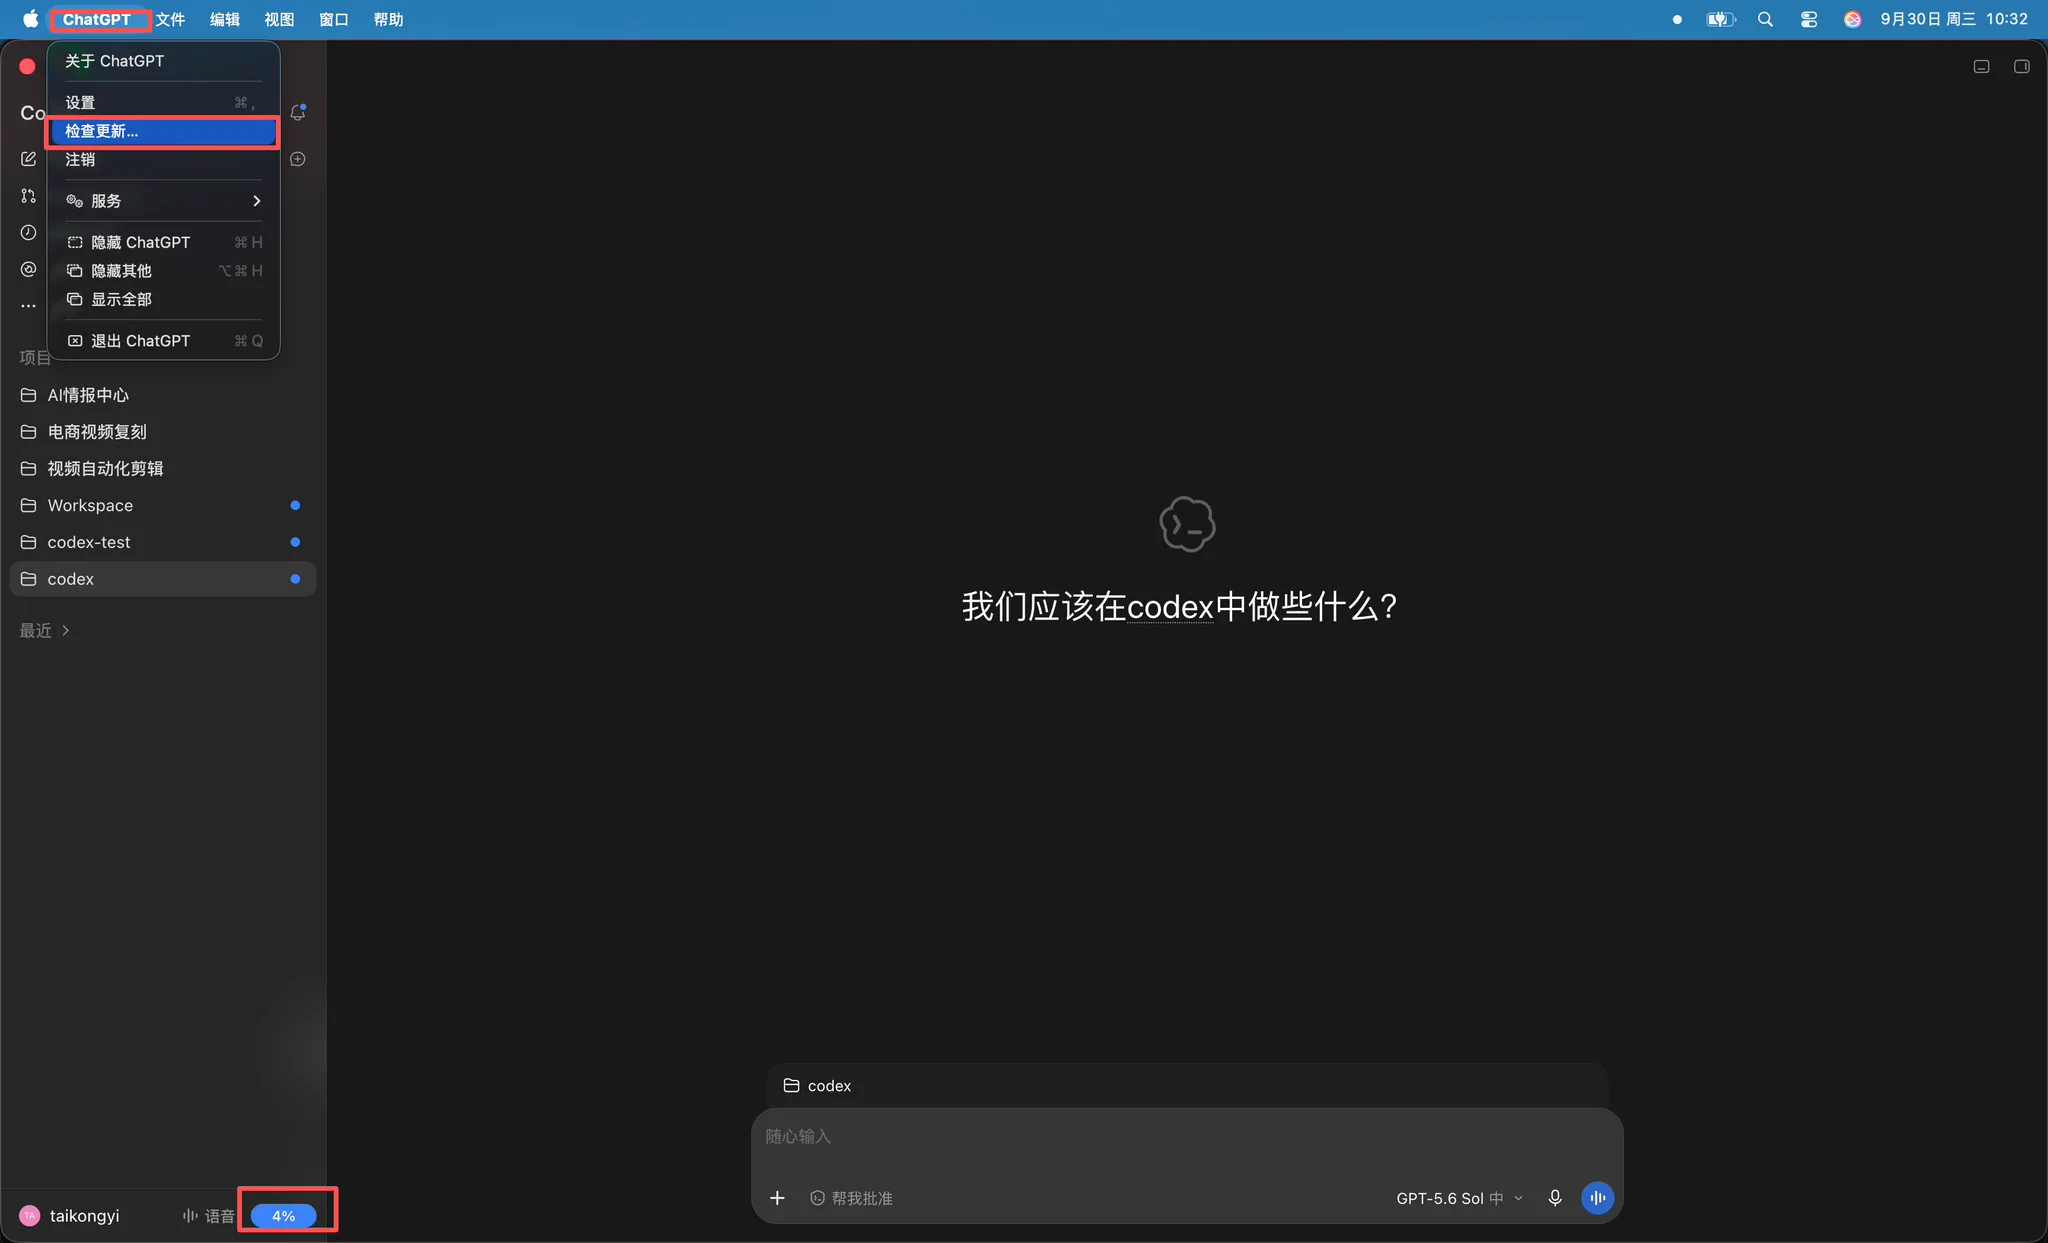
Task: Click the history clock icon in sidebar
Action: pyautogui.click(x=28, y=232)
